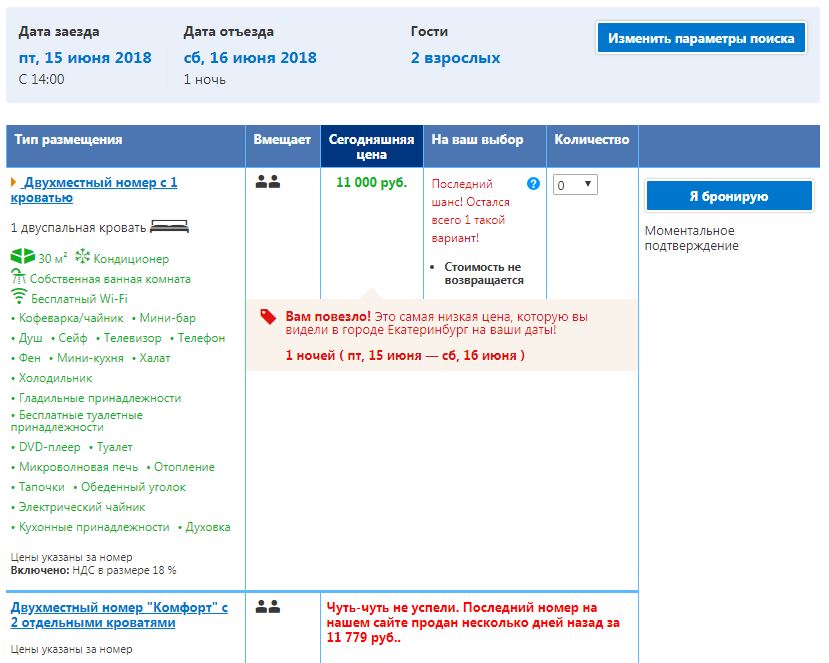This screenshot has height=663, width=829.
Task: Click the 2 взрослых guests value
Action: coord(455,57)
